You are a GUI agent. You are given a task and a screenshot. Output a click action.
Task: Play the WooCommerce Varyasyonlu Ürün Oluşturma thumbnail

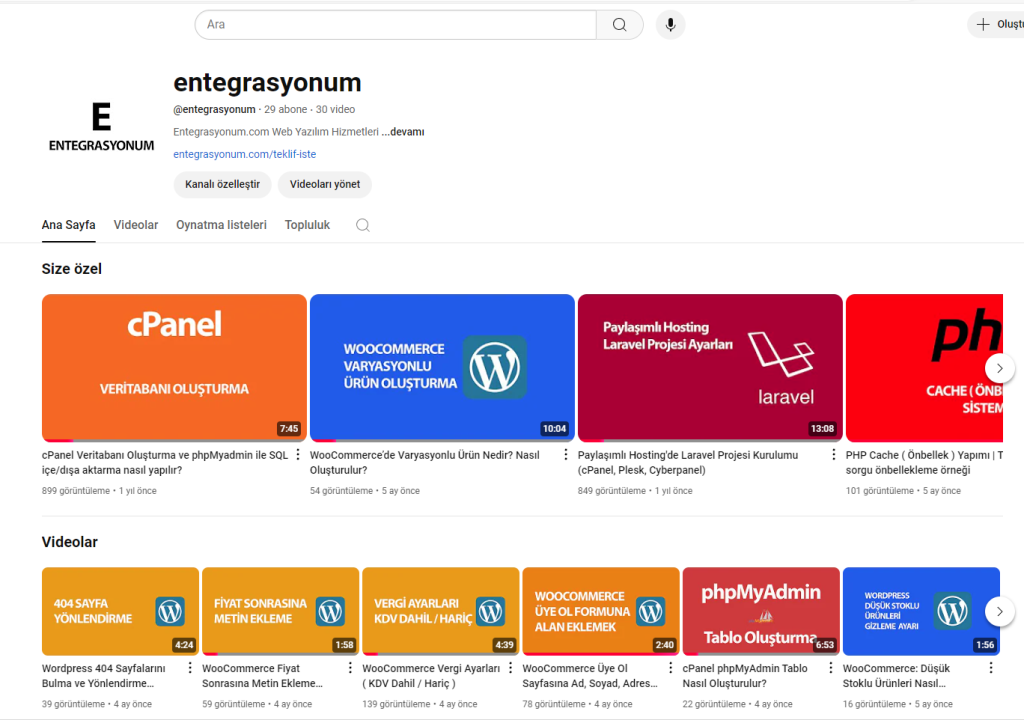coord(442,368)
